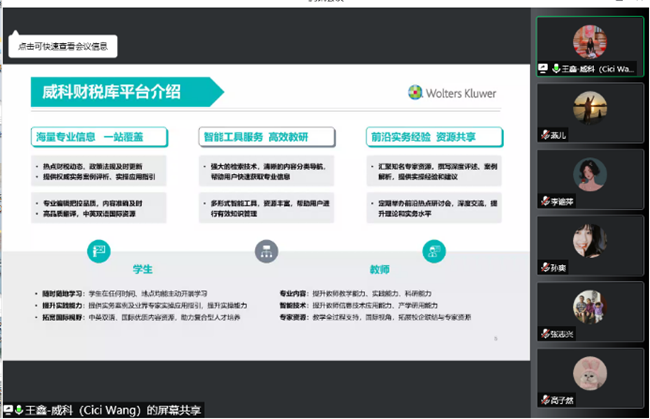Viewport: 650px width, 419px height.
Task: Click the 海量专业信息 一站覆盖 header box
Action: [x=99, y=137]
